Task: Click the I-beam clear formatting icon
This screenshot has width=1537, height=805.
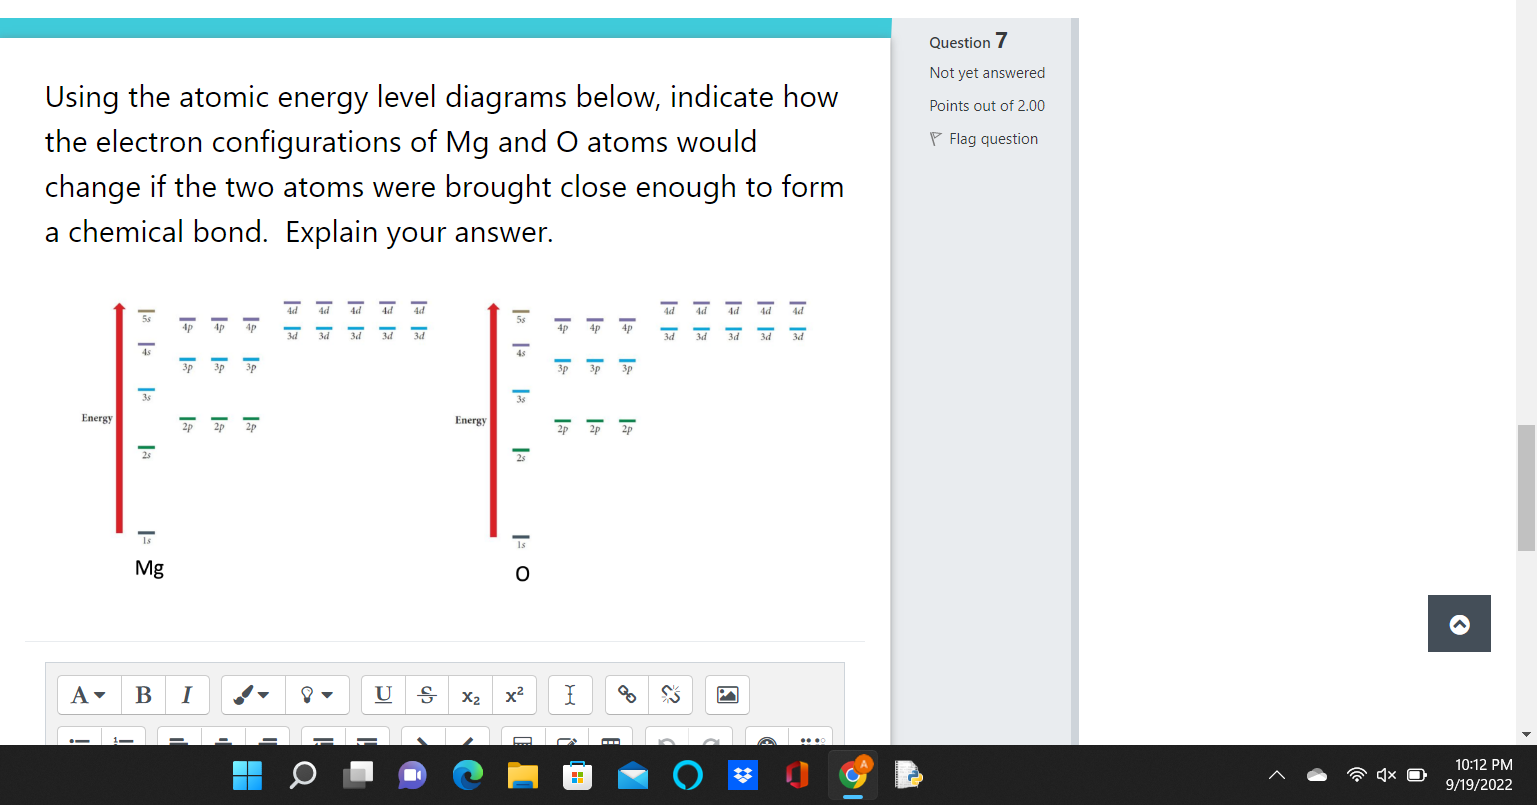Action: (570, 695)
